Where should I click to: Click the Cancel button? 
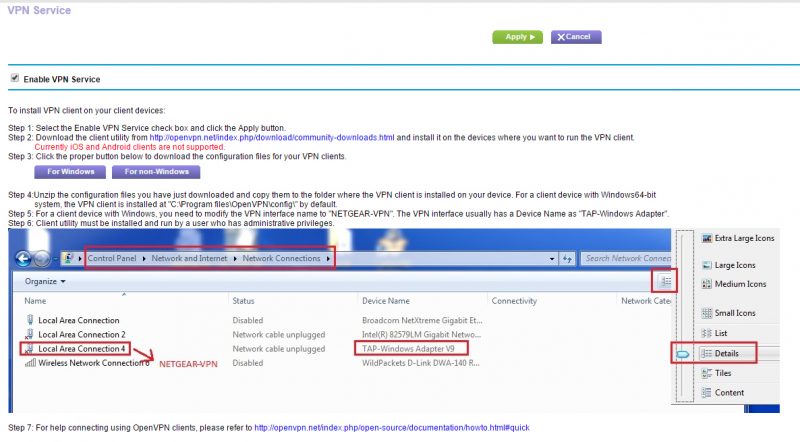[574, 37]
